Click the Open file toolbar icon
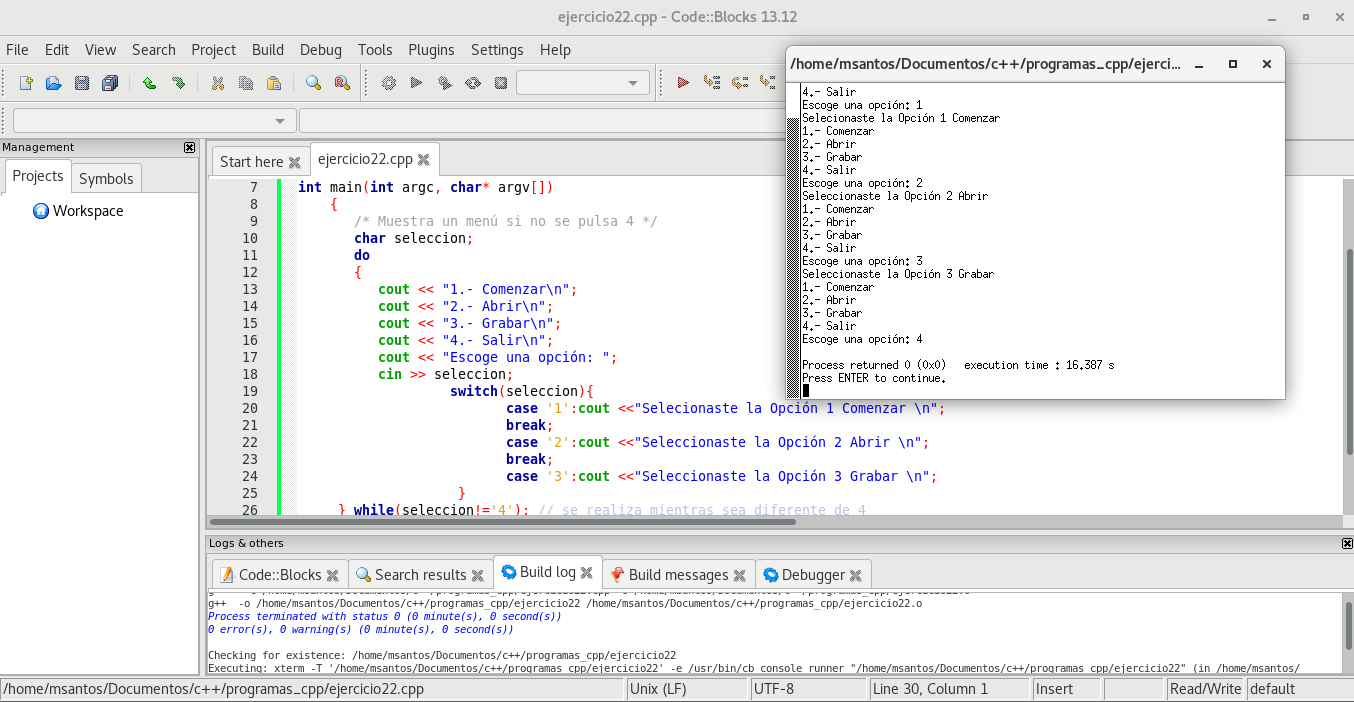 point(54,83)
